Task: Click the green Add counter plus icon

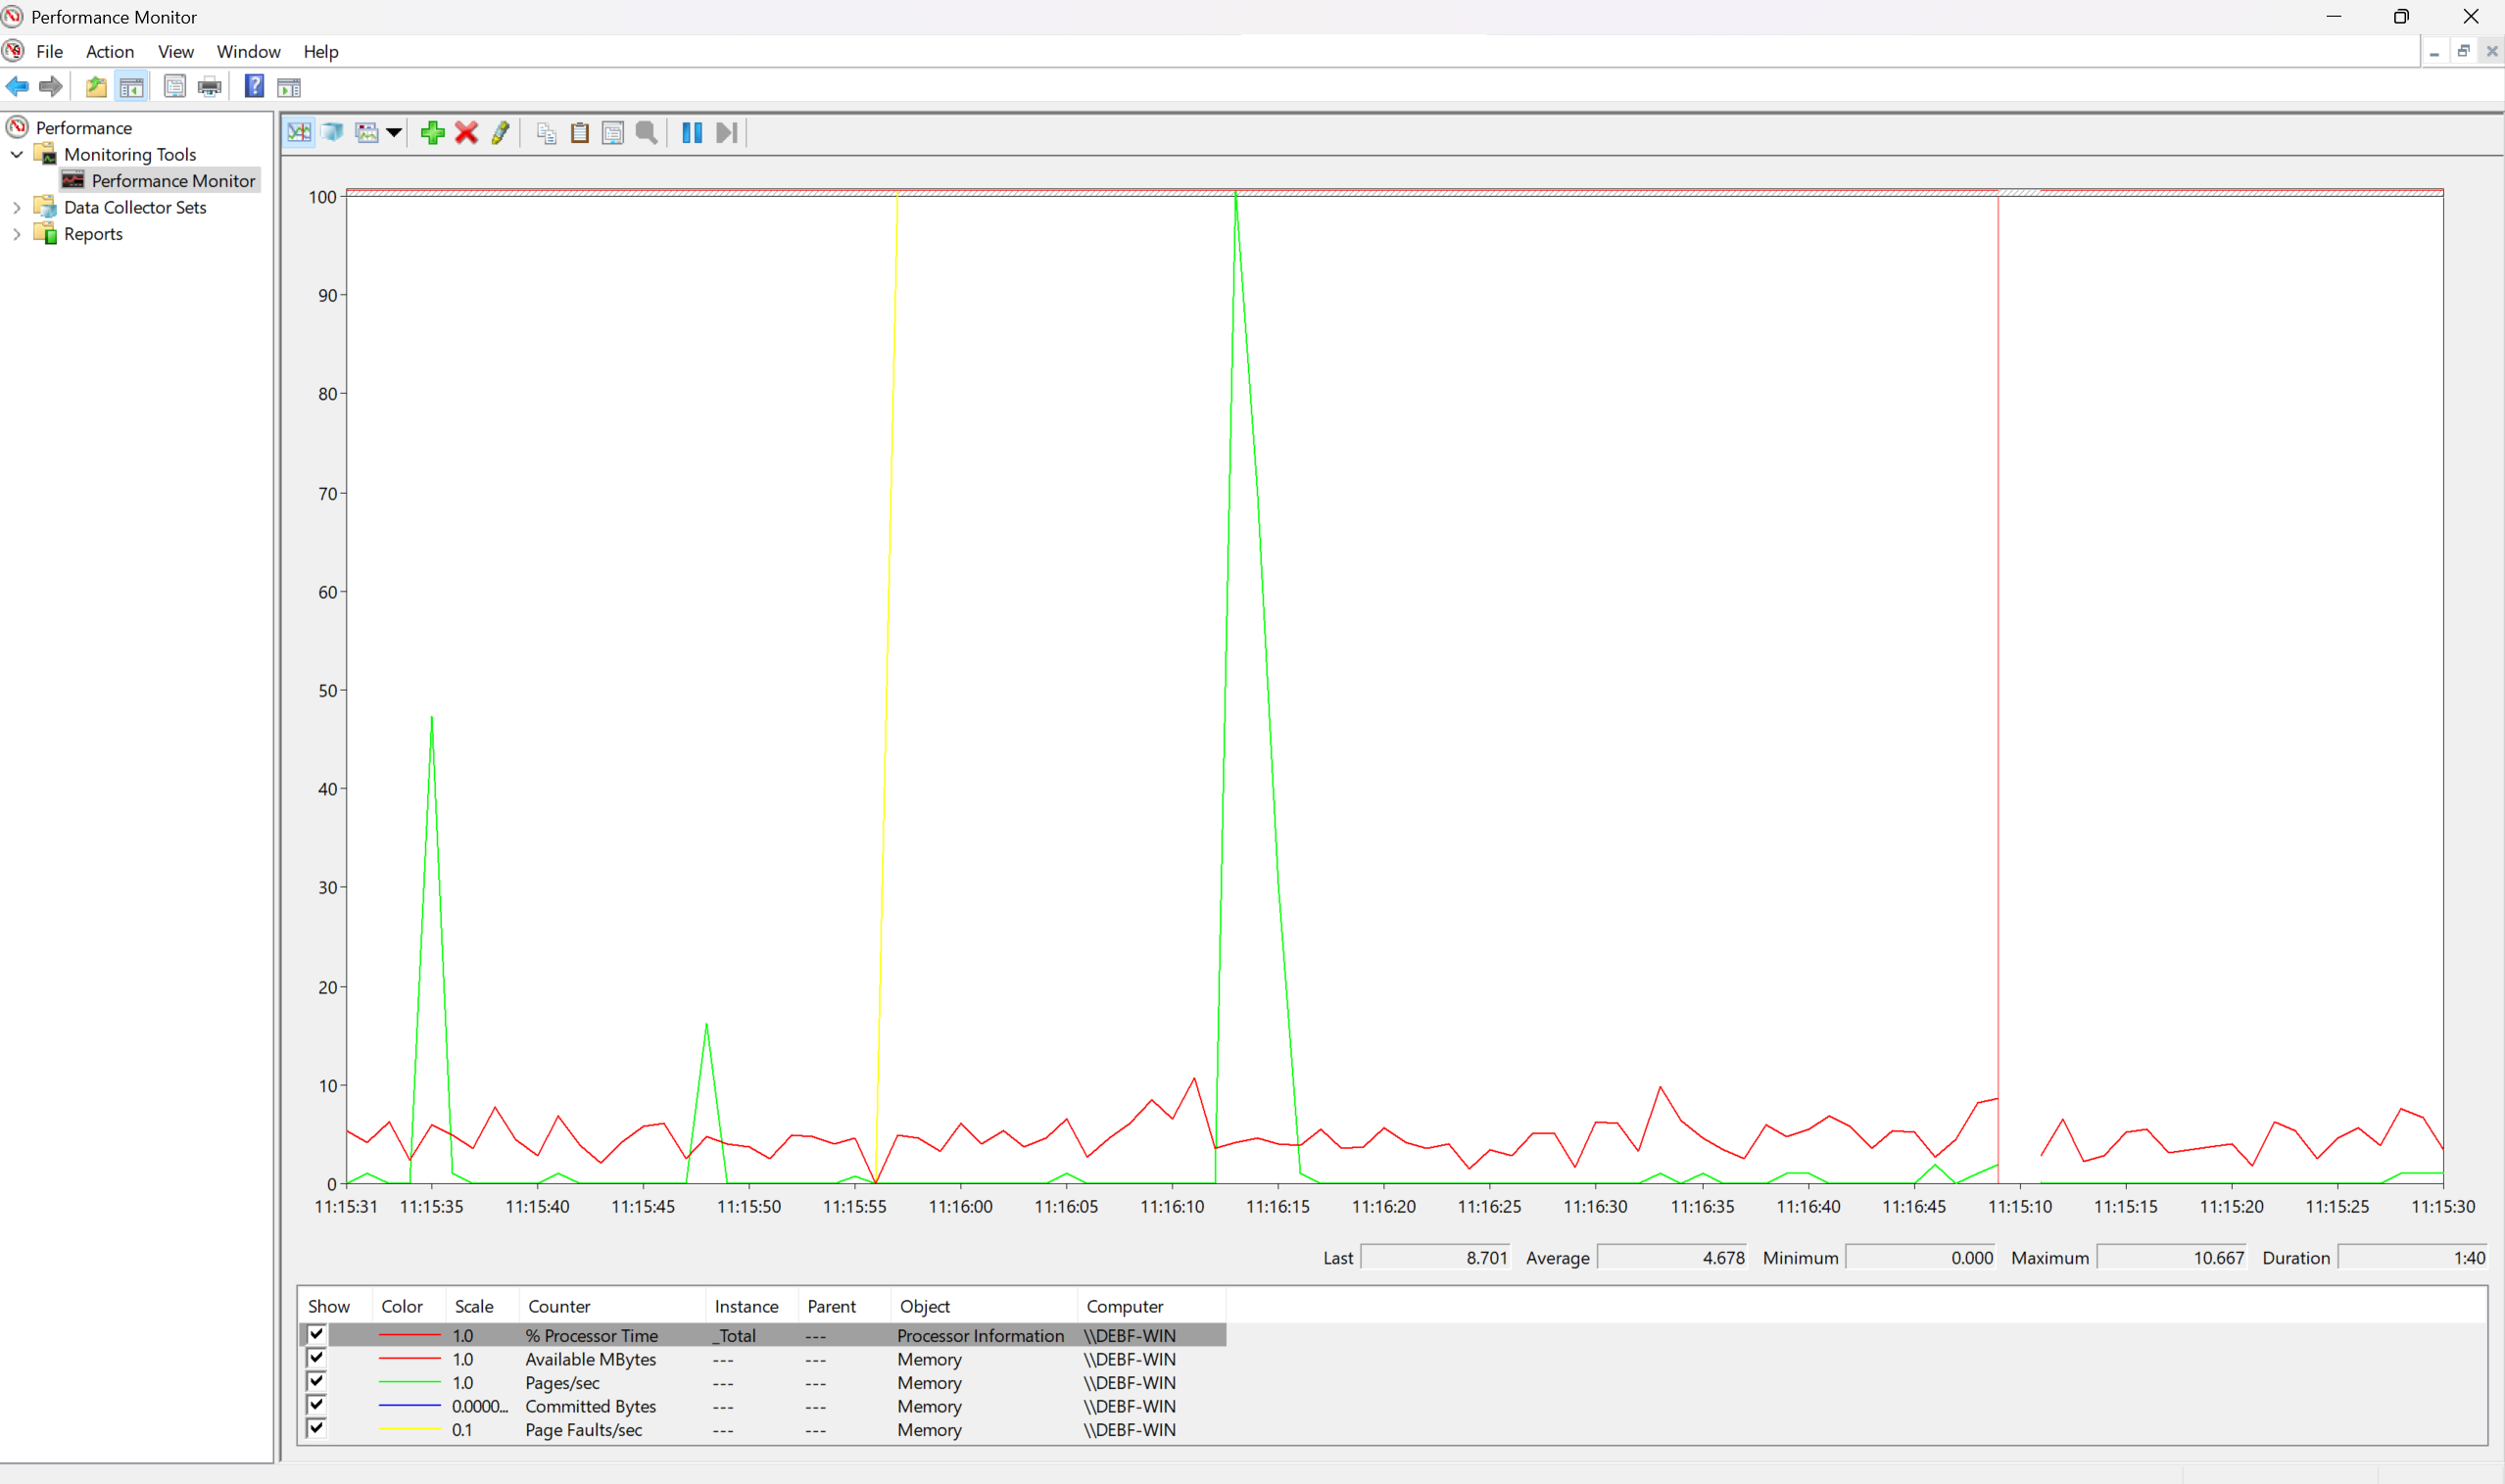Action: click(x=432, y=133)
